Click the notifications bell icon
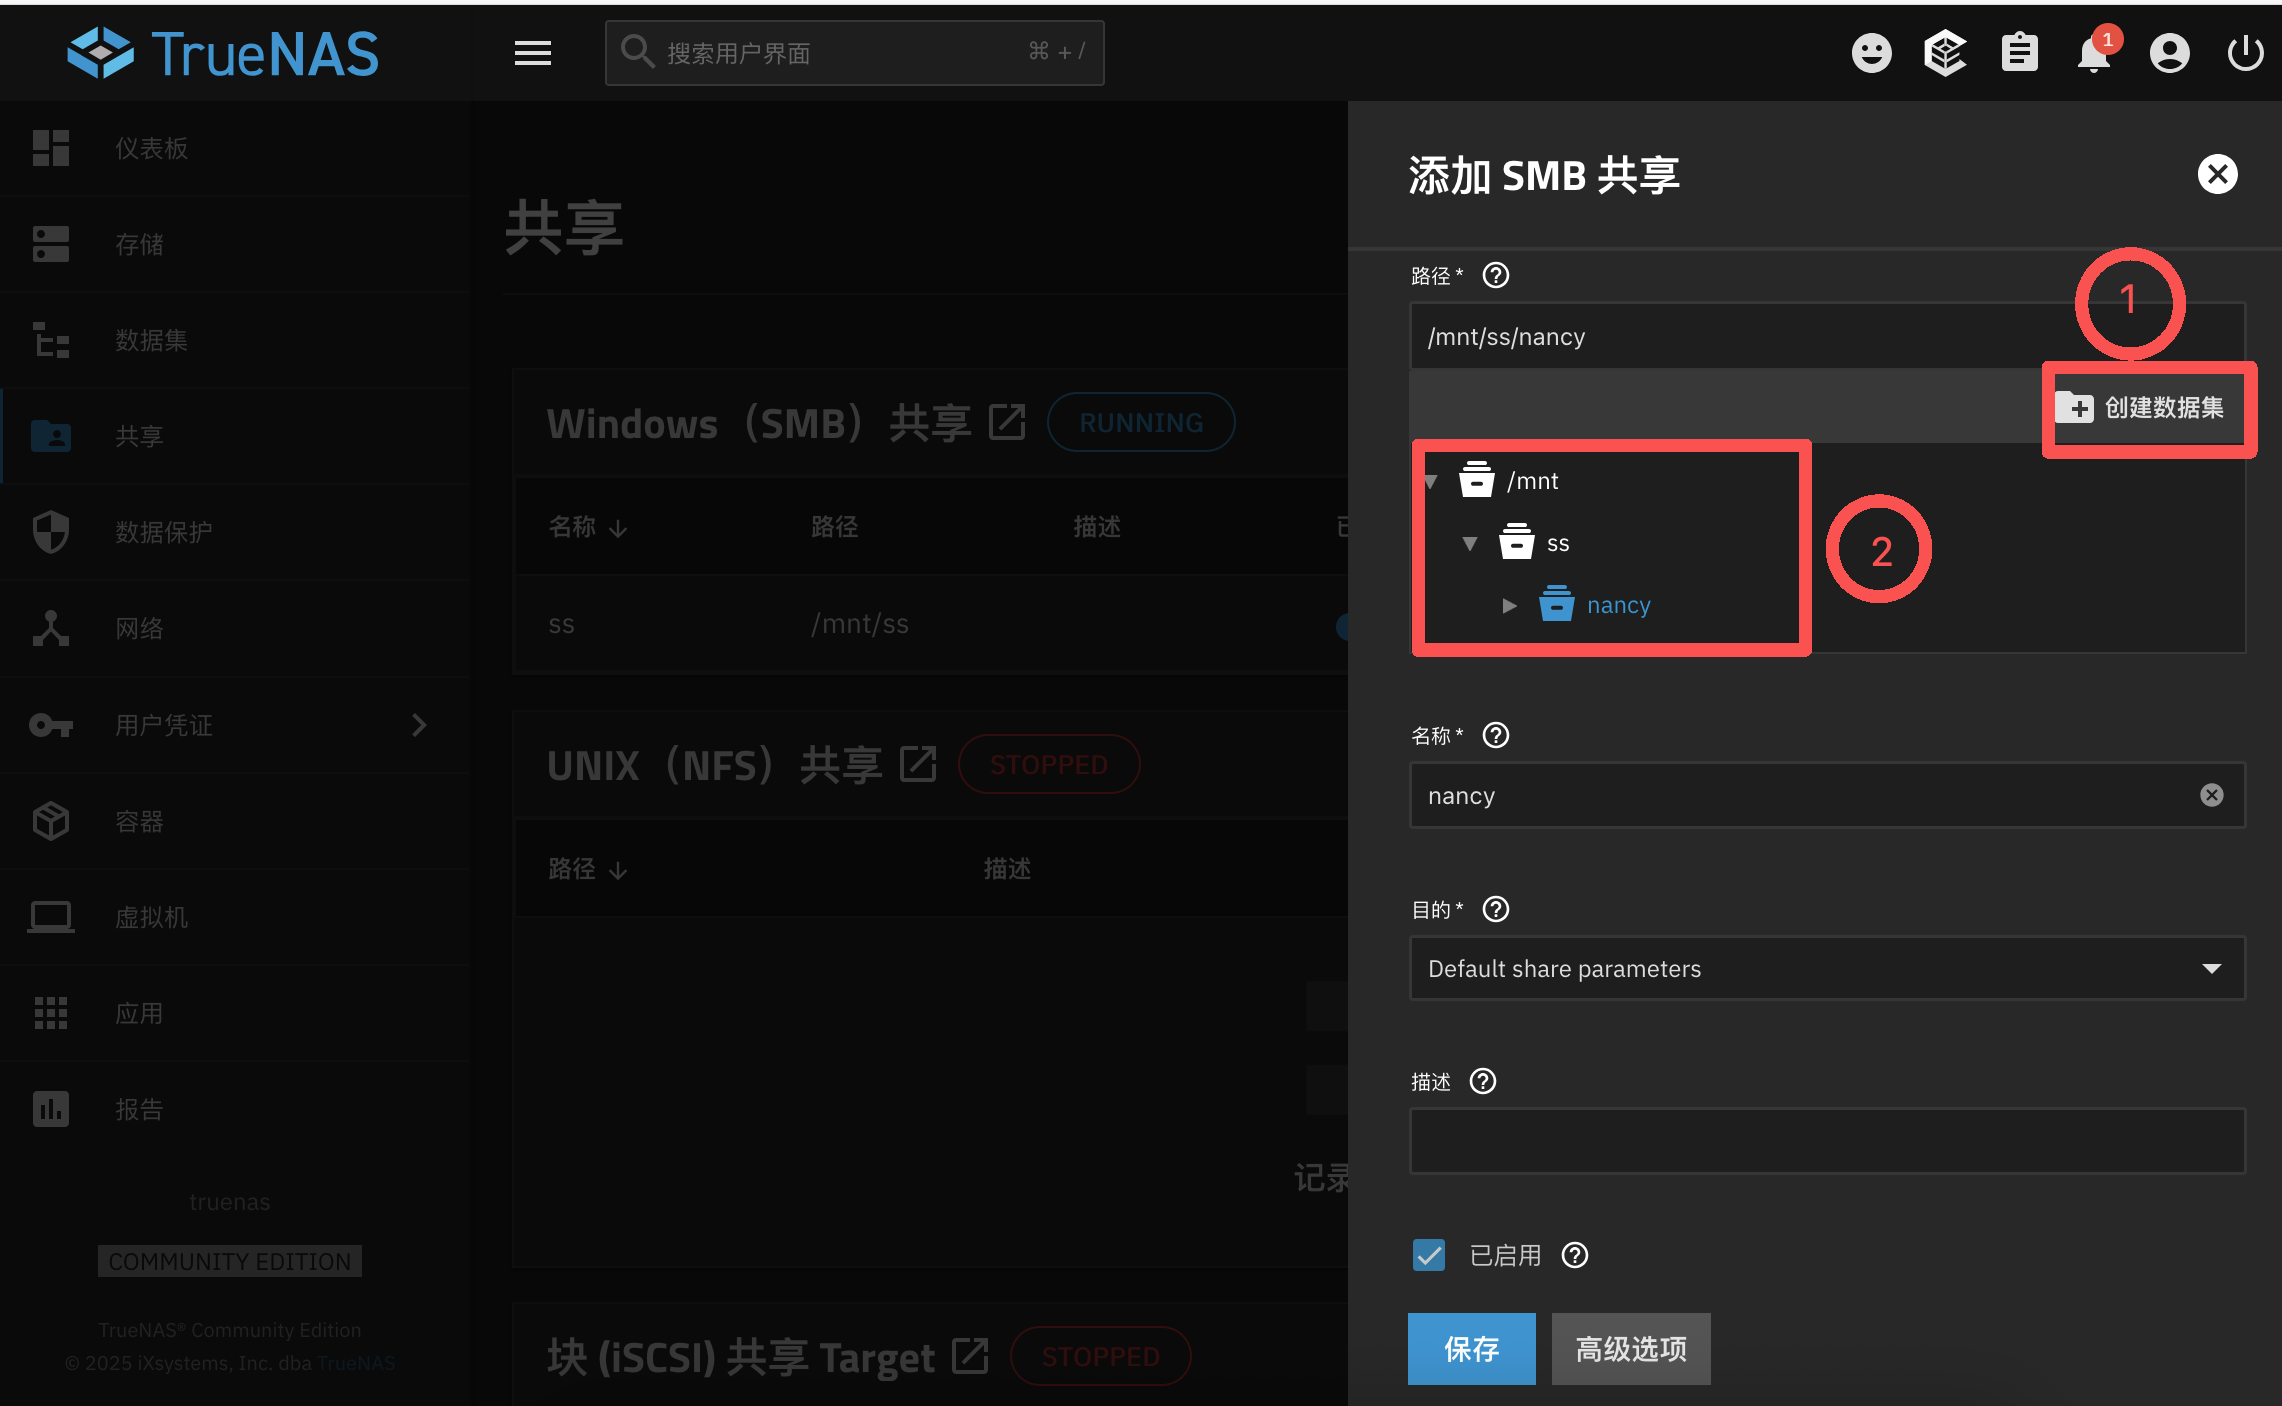This screenshot has width=2282, height=1406. (2093, 53)
